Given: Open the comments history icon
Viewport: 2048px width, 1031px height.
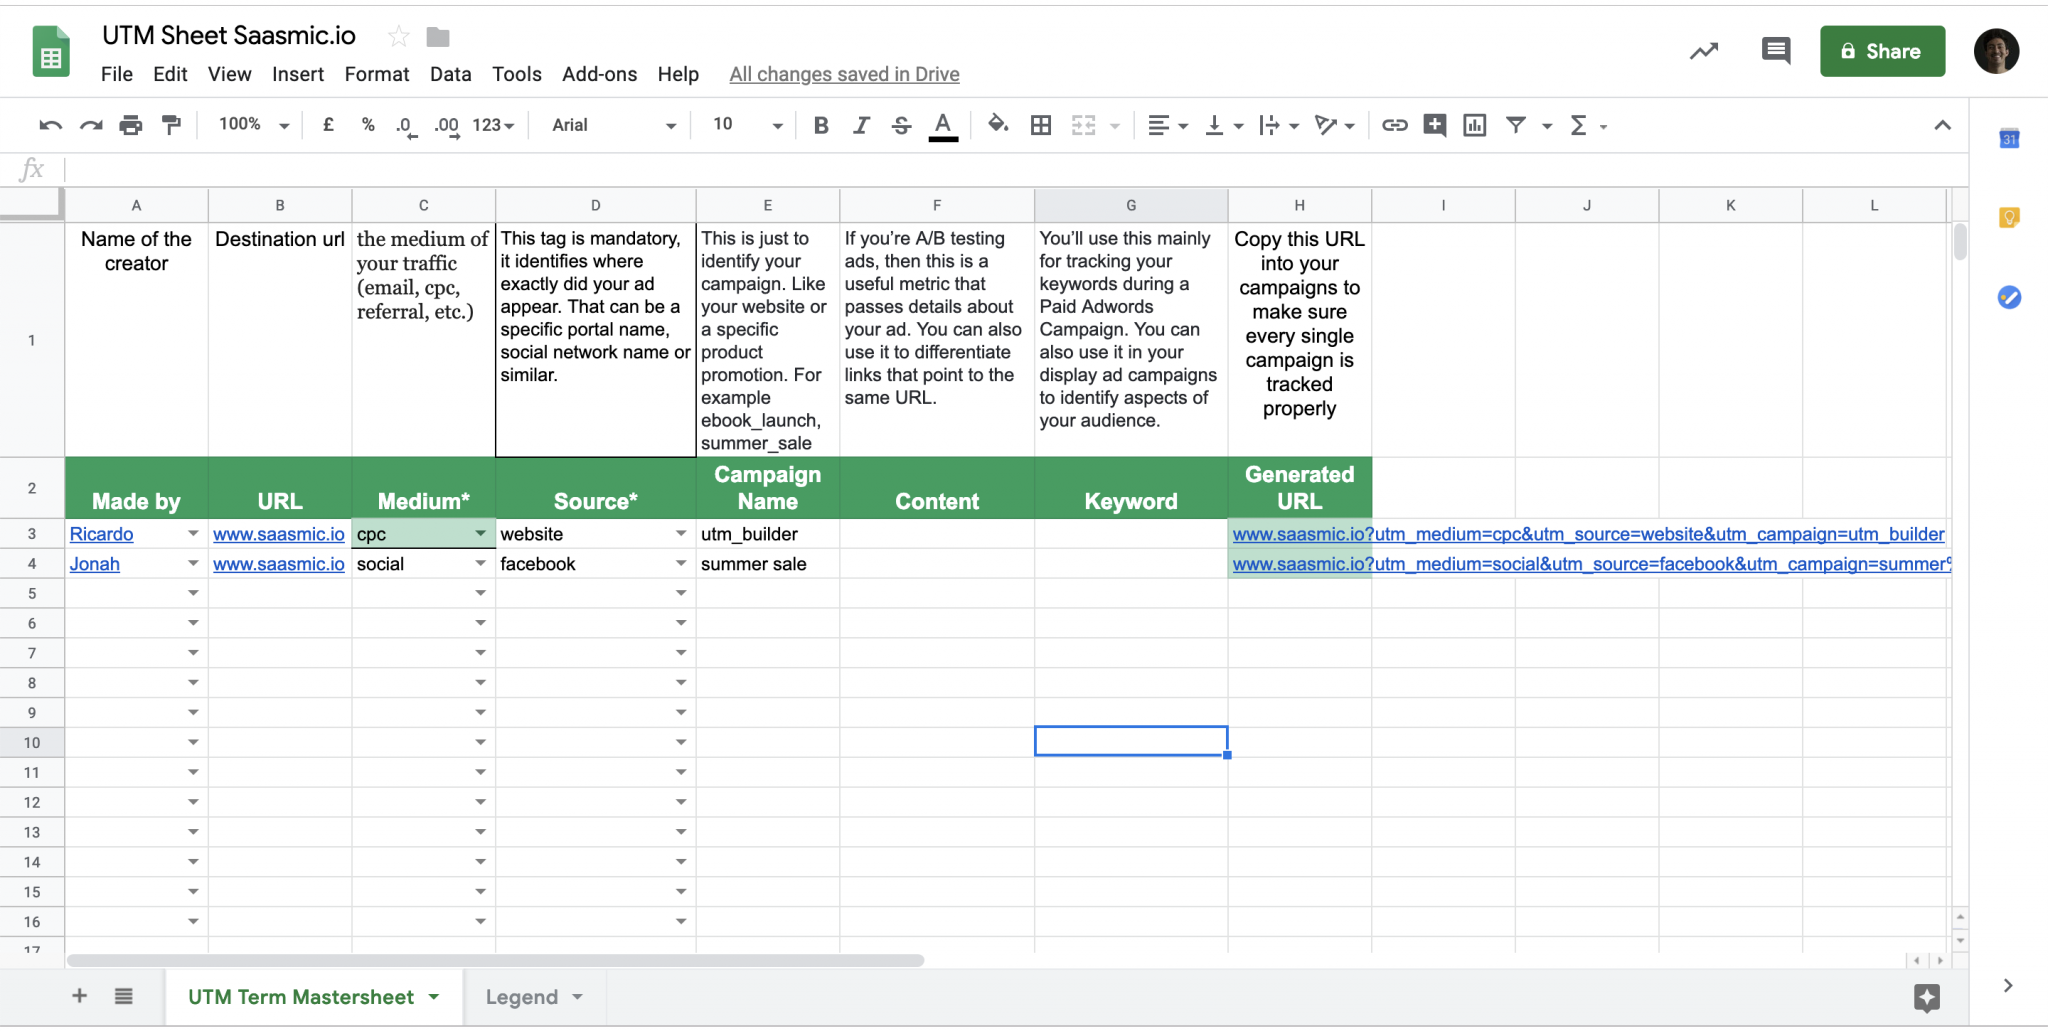Looking at the screenshot, I should click(x=1775, y=51).
